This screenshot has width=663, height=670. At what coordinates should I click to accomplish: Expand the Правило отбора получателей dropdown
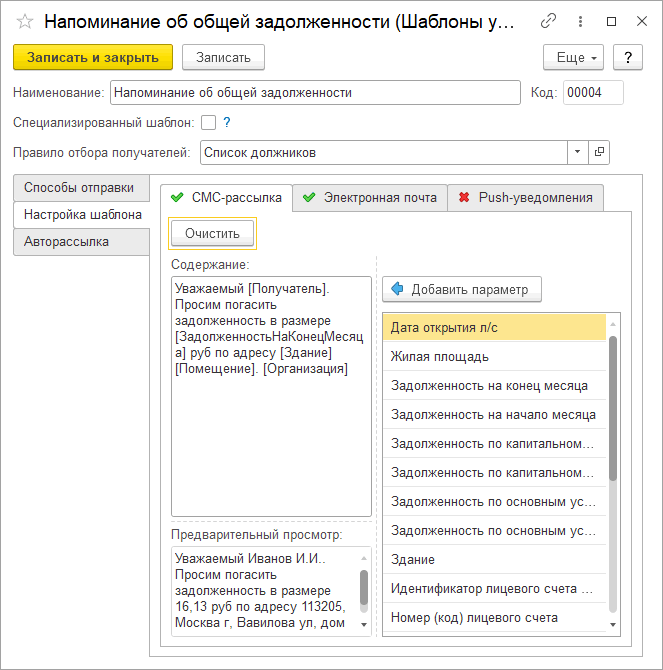point(578,152)
